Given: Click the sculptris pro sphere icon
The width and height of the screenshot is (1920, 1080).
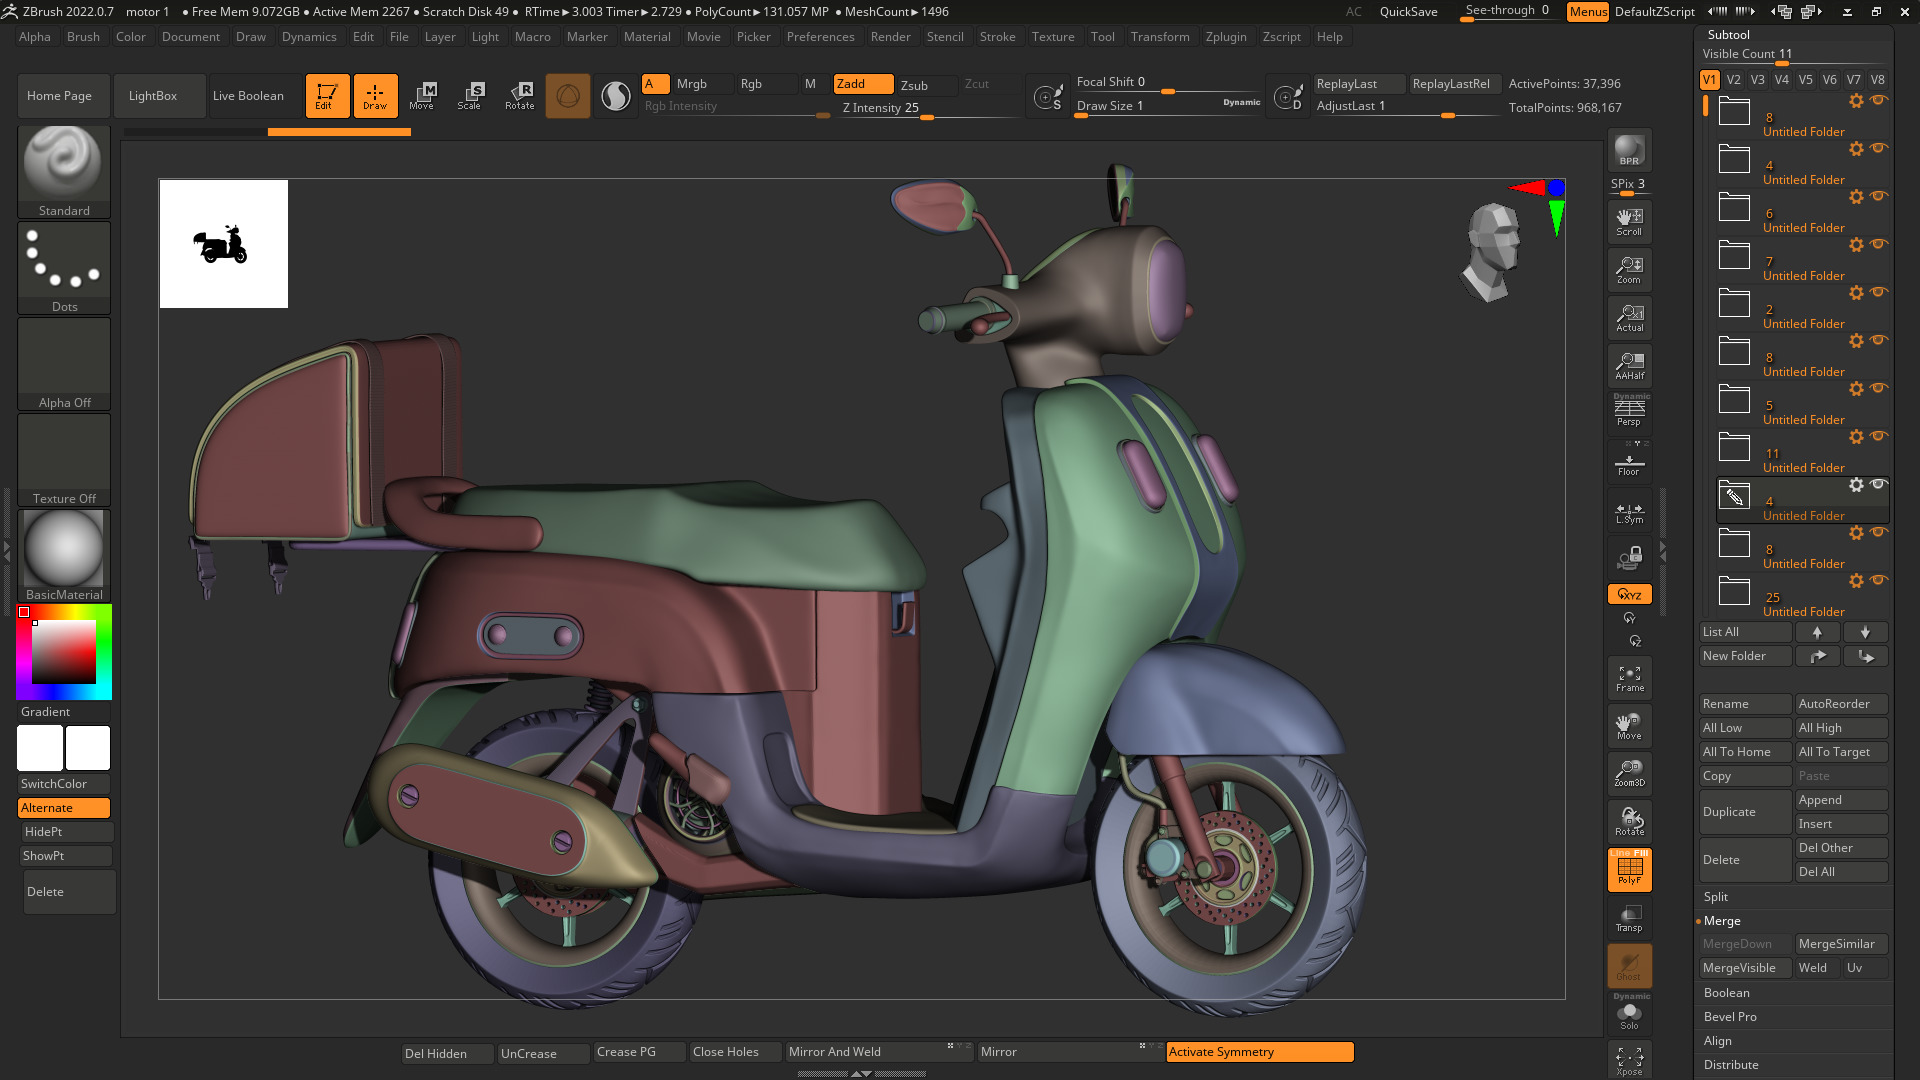Looking at the screenshot, I should click(x=616, y=96).
